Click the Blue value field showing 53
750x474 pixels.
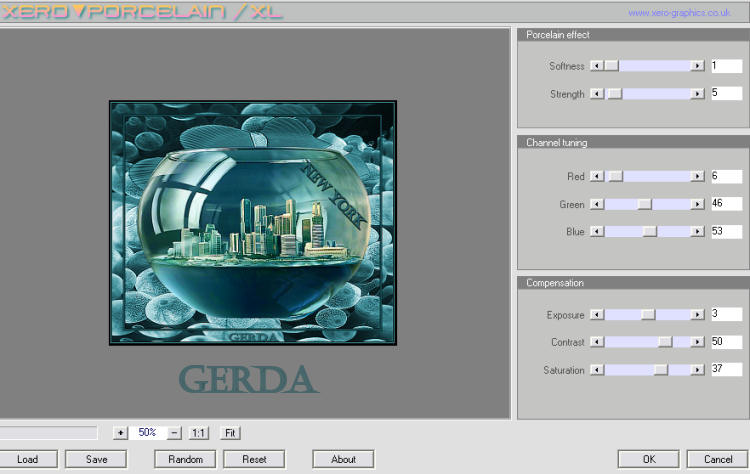tap(727, 231)
